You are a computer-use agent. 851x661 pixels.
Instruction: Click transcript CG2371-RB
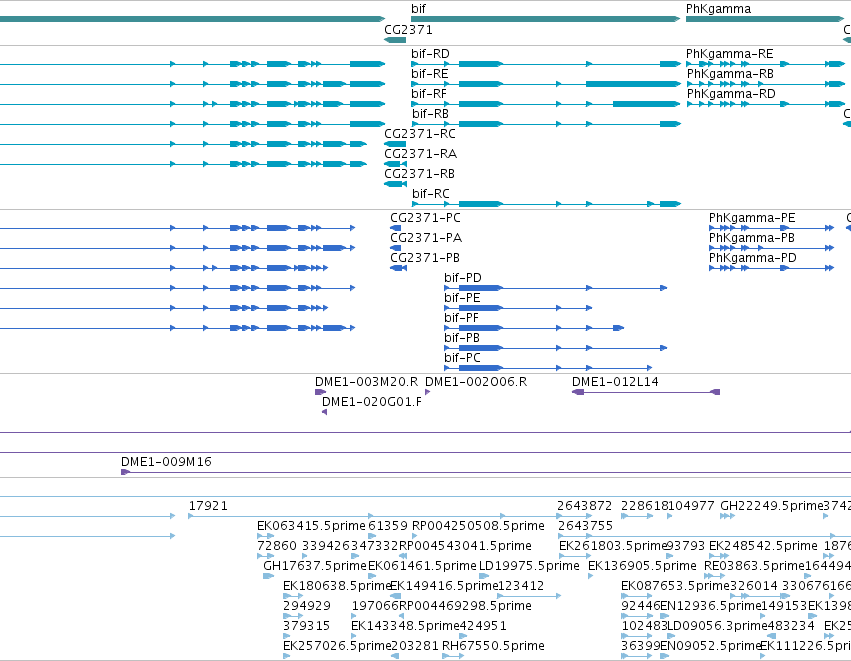[419, 174]
